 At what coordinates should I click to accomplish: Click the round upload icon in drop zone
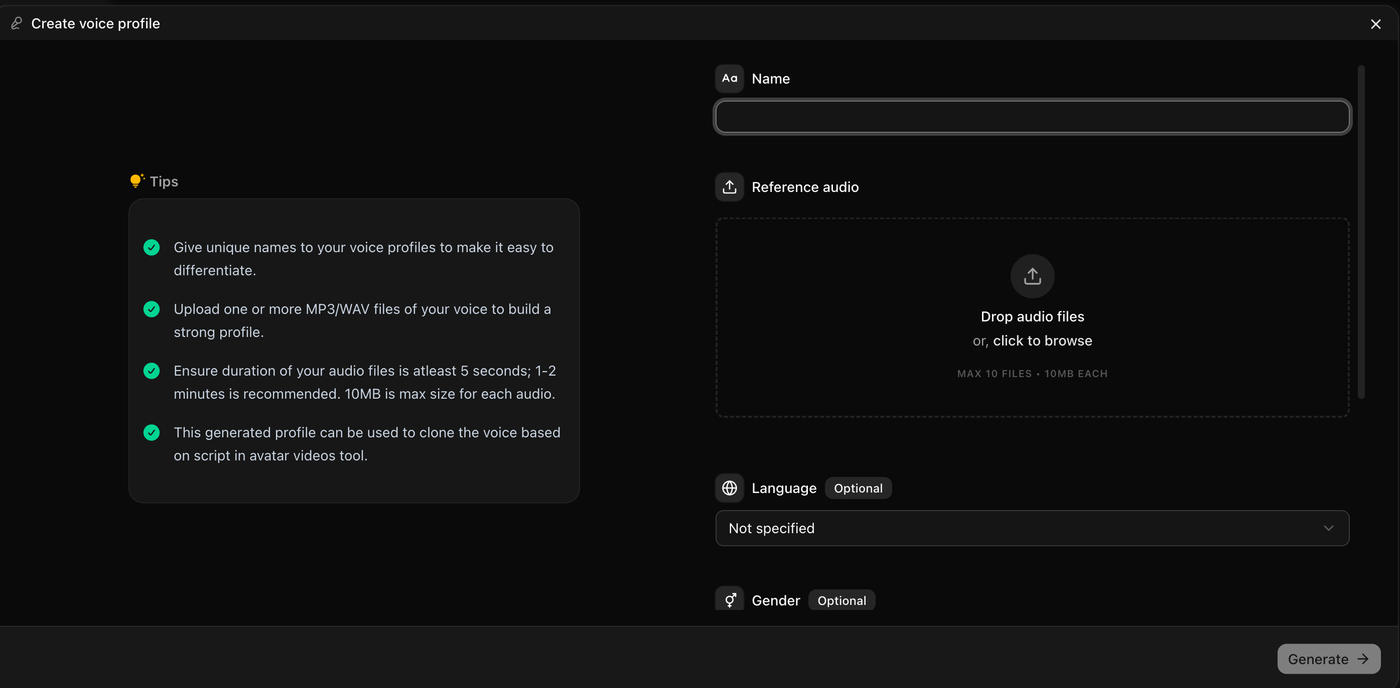pyautogui.click(x=1032, y=276)
